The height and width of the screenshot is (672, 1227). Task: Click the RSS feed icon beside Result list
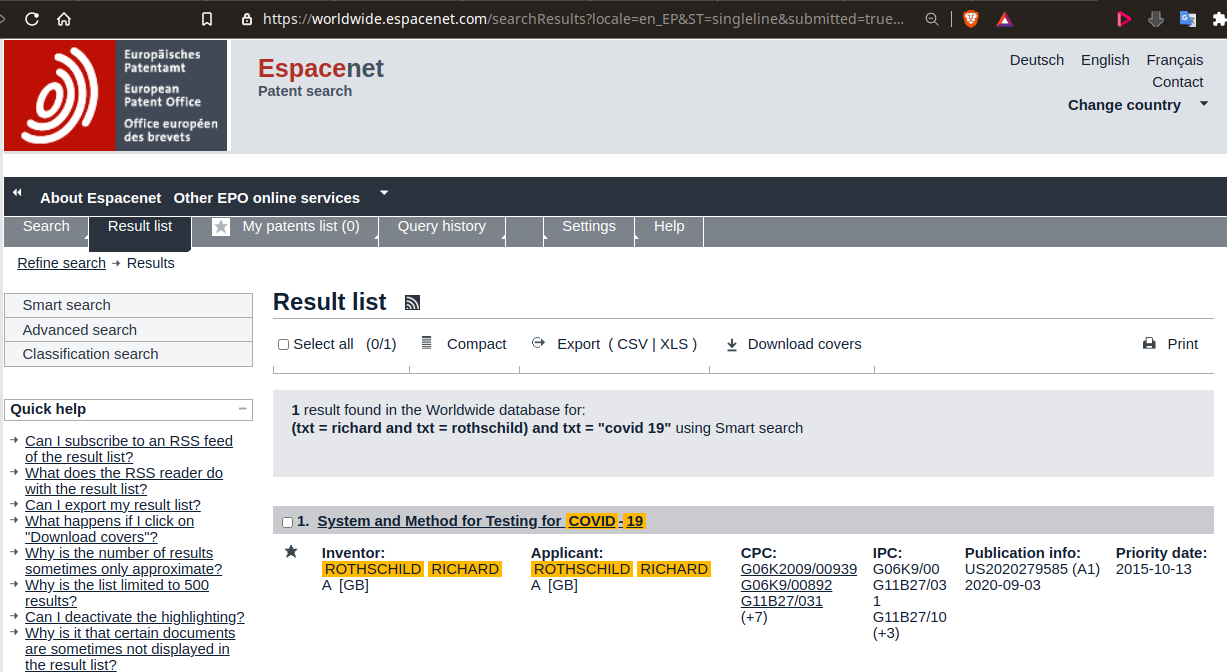tap(412, 303)
